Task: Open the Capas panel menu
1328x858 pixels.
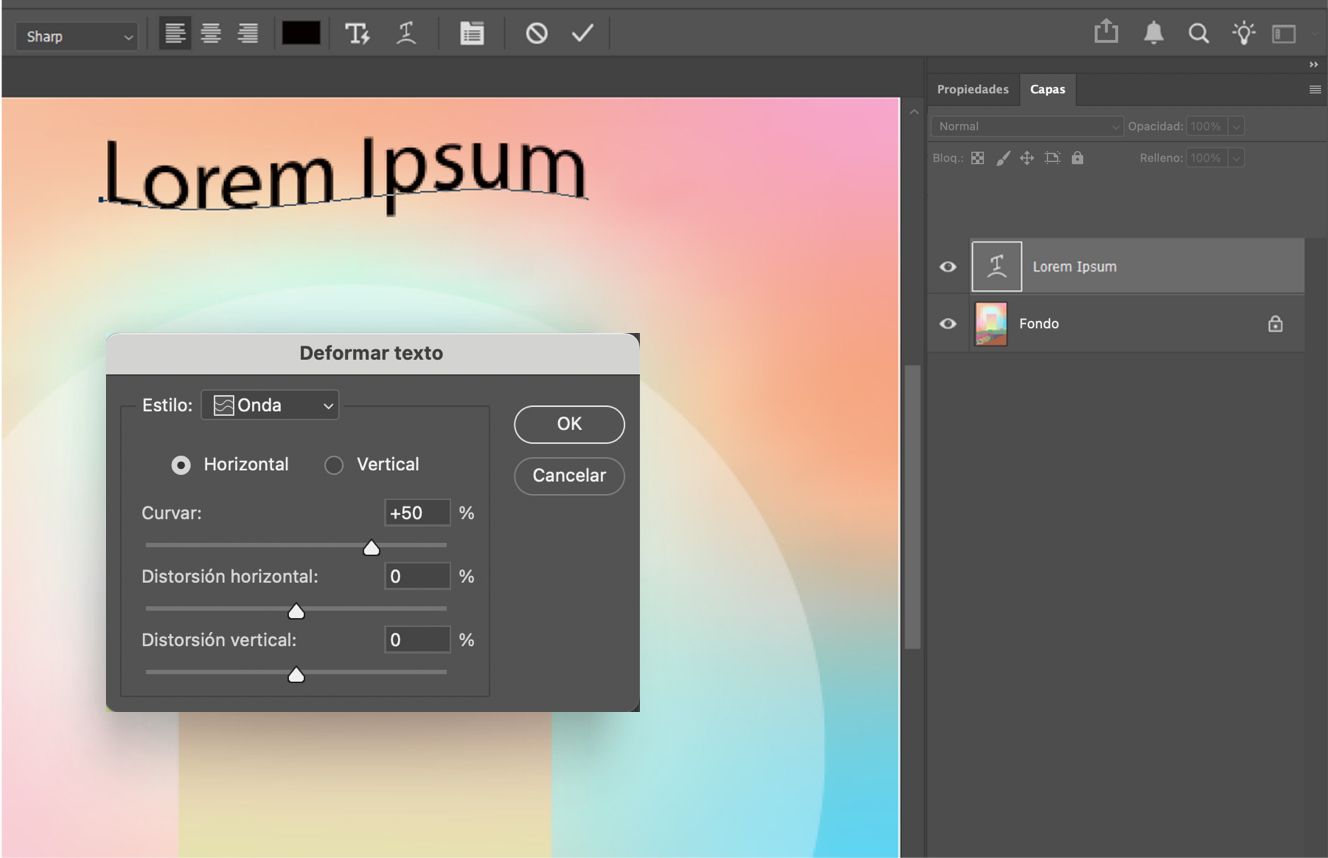Action: [1315, 89]
